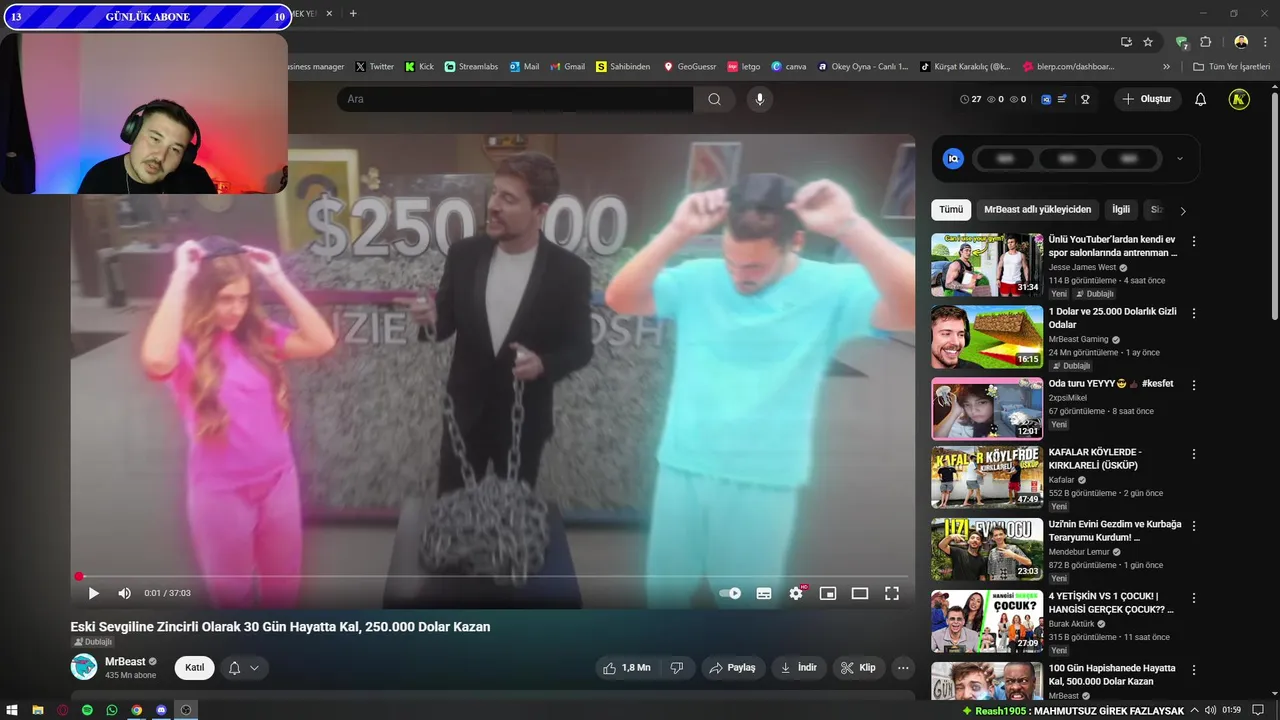Show more filter chips with right arrow
This screenshot has width=1280, height=720.
1183,211
